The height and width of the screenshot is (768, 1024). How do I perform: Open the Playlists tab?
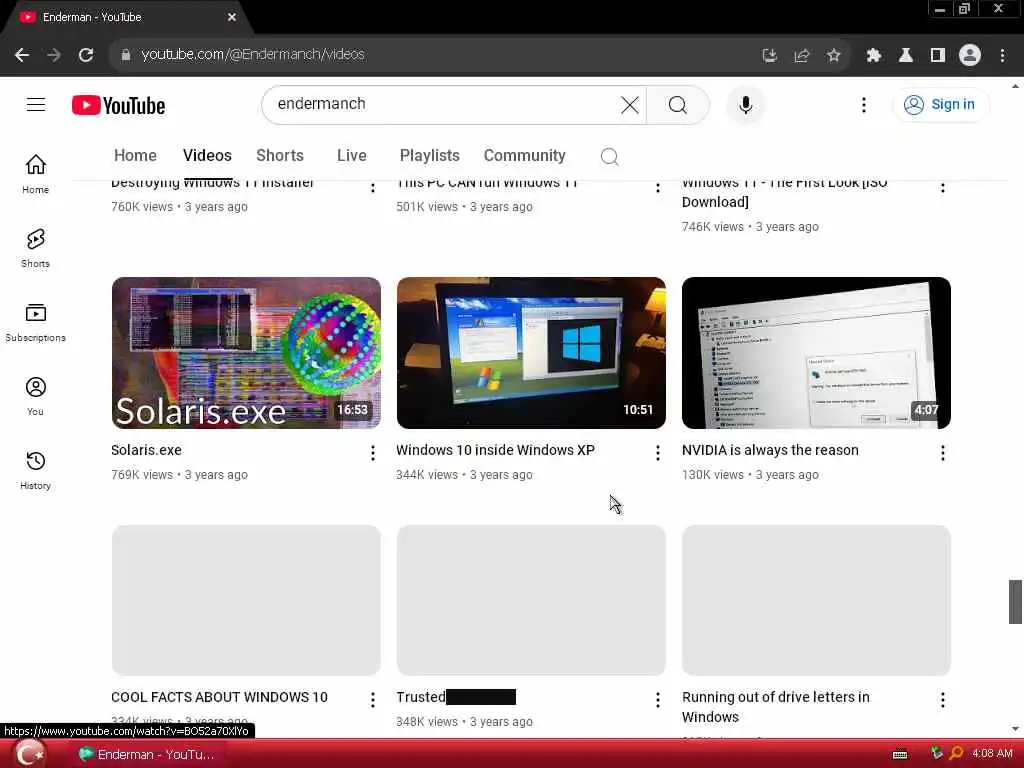click(x=430, y=155)
